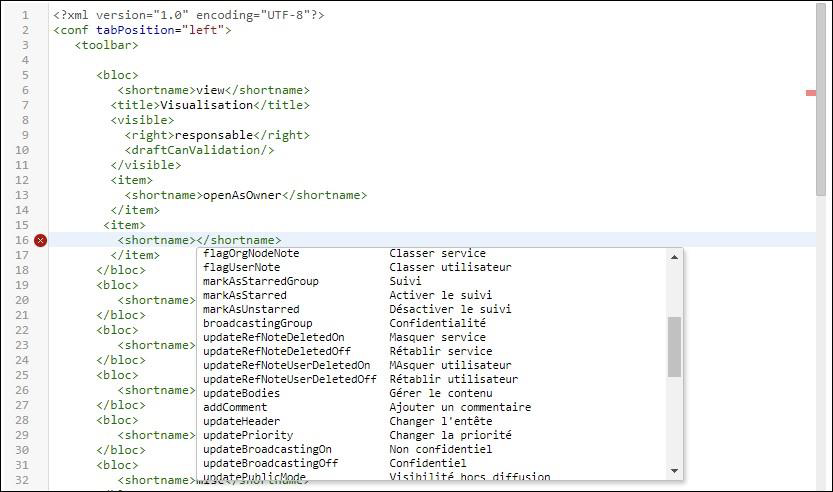This screenshot has height=492, width=833.
Task: Pick markAsStarredGroup completion entry
Action: coord(260,282)
